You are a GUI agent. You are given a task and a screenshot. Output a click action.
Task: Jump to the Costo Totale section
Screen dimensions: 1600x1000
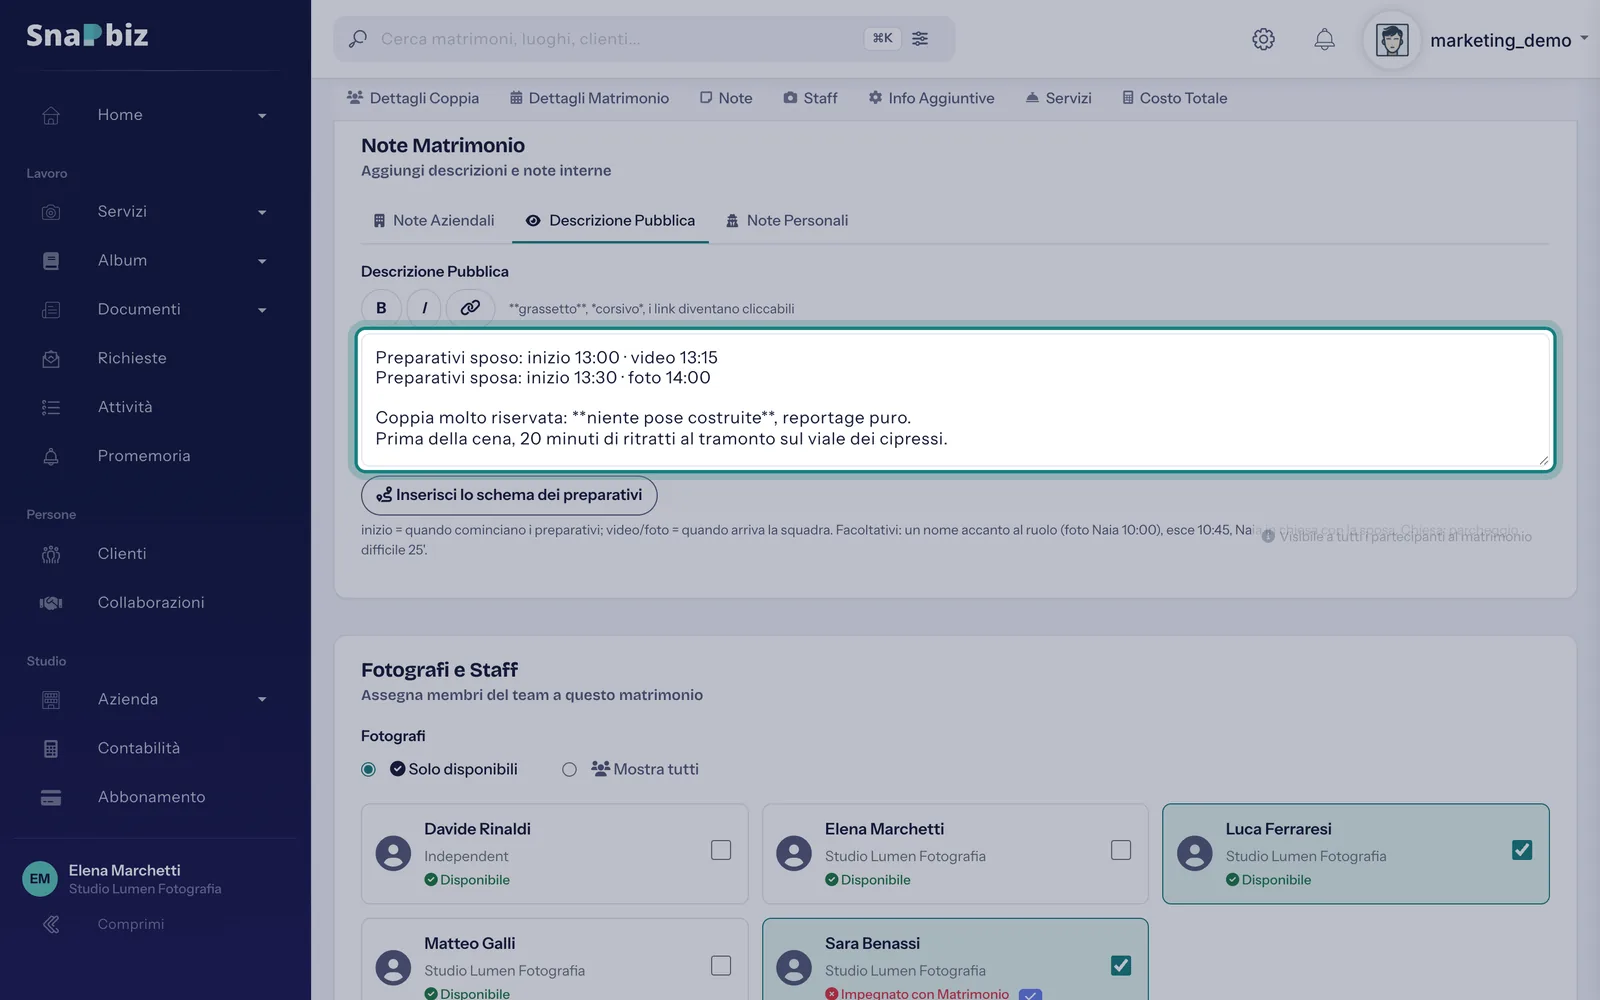tap(1174, 98)
